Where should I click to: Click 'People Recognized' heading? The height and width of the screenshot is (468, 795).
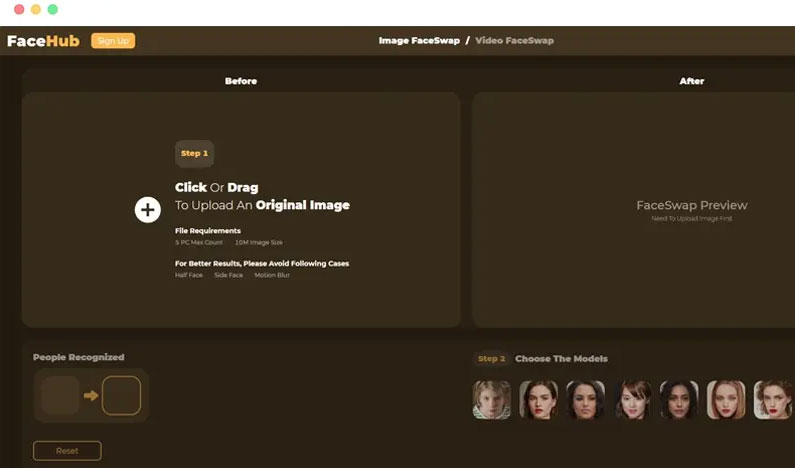tap(79, 357)
